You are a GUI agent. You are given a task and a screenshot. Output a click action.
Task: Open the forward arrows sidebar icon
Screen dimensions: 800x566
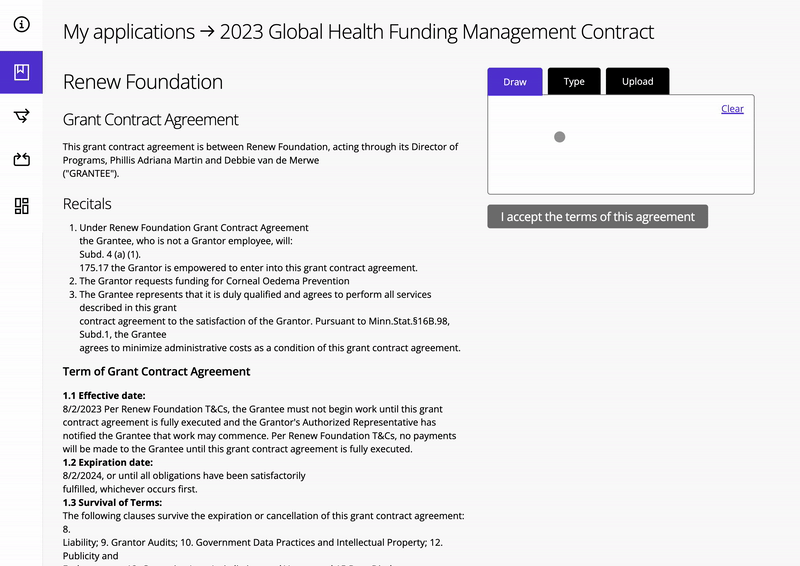tap(21, 116)
